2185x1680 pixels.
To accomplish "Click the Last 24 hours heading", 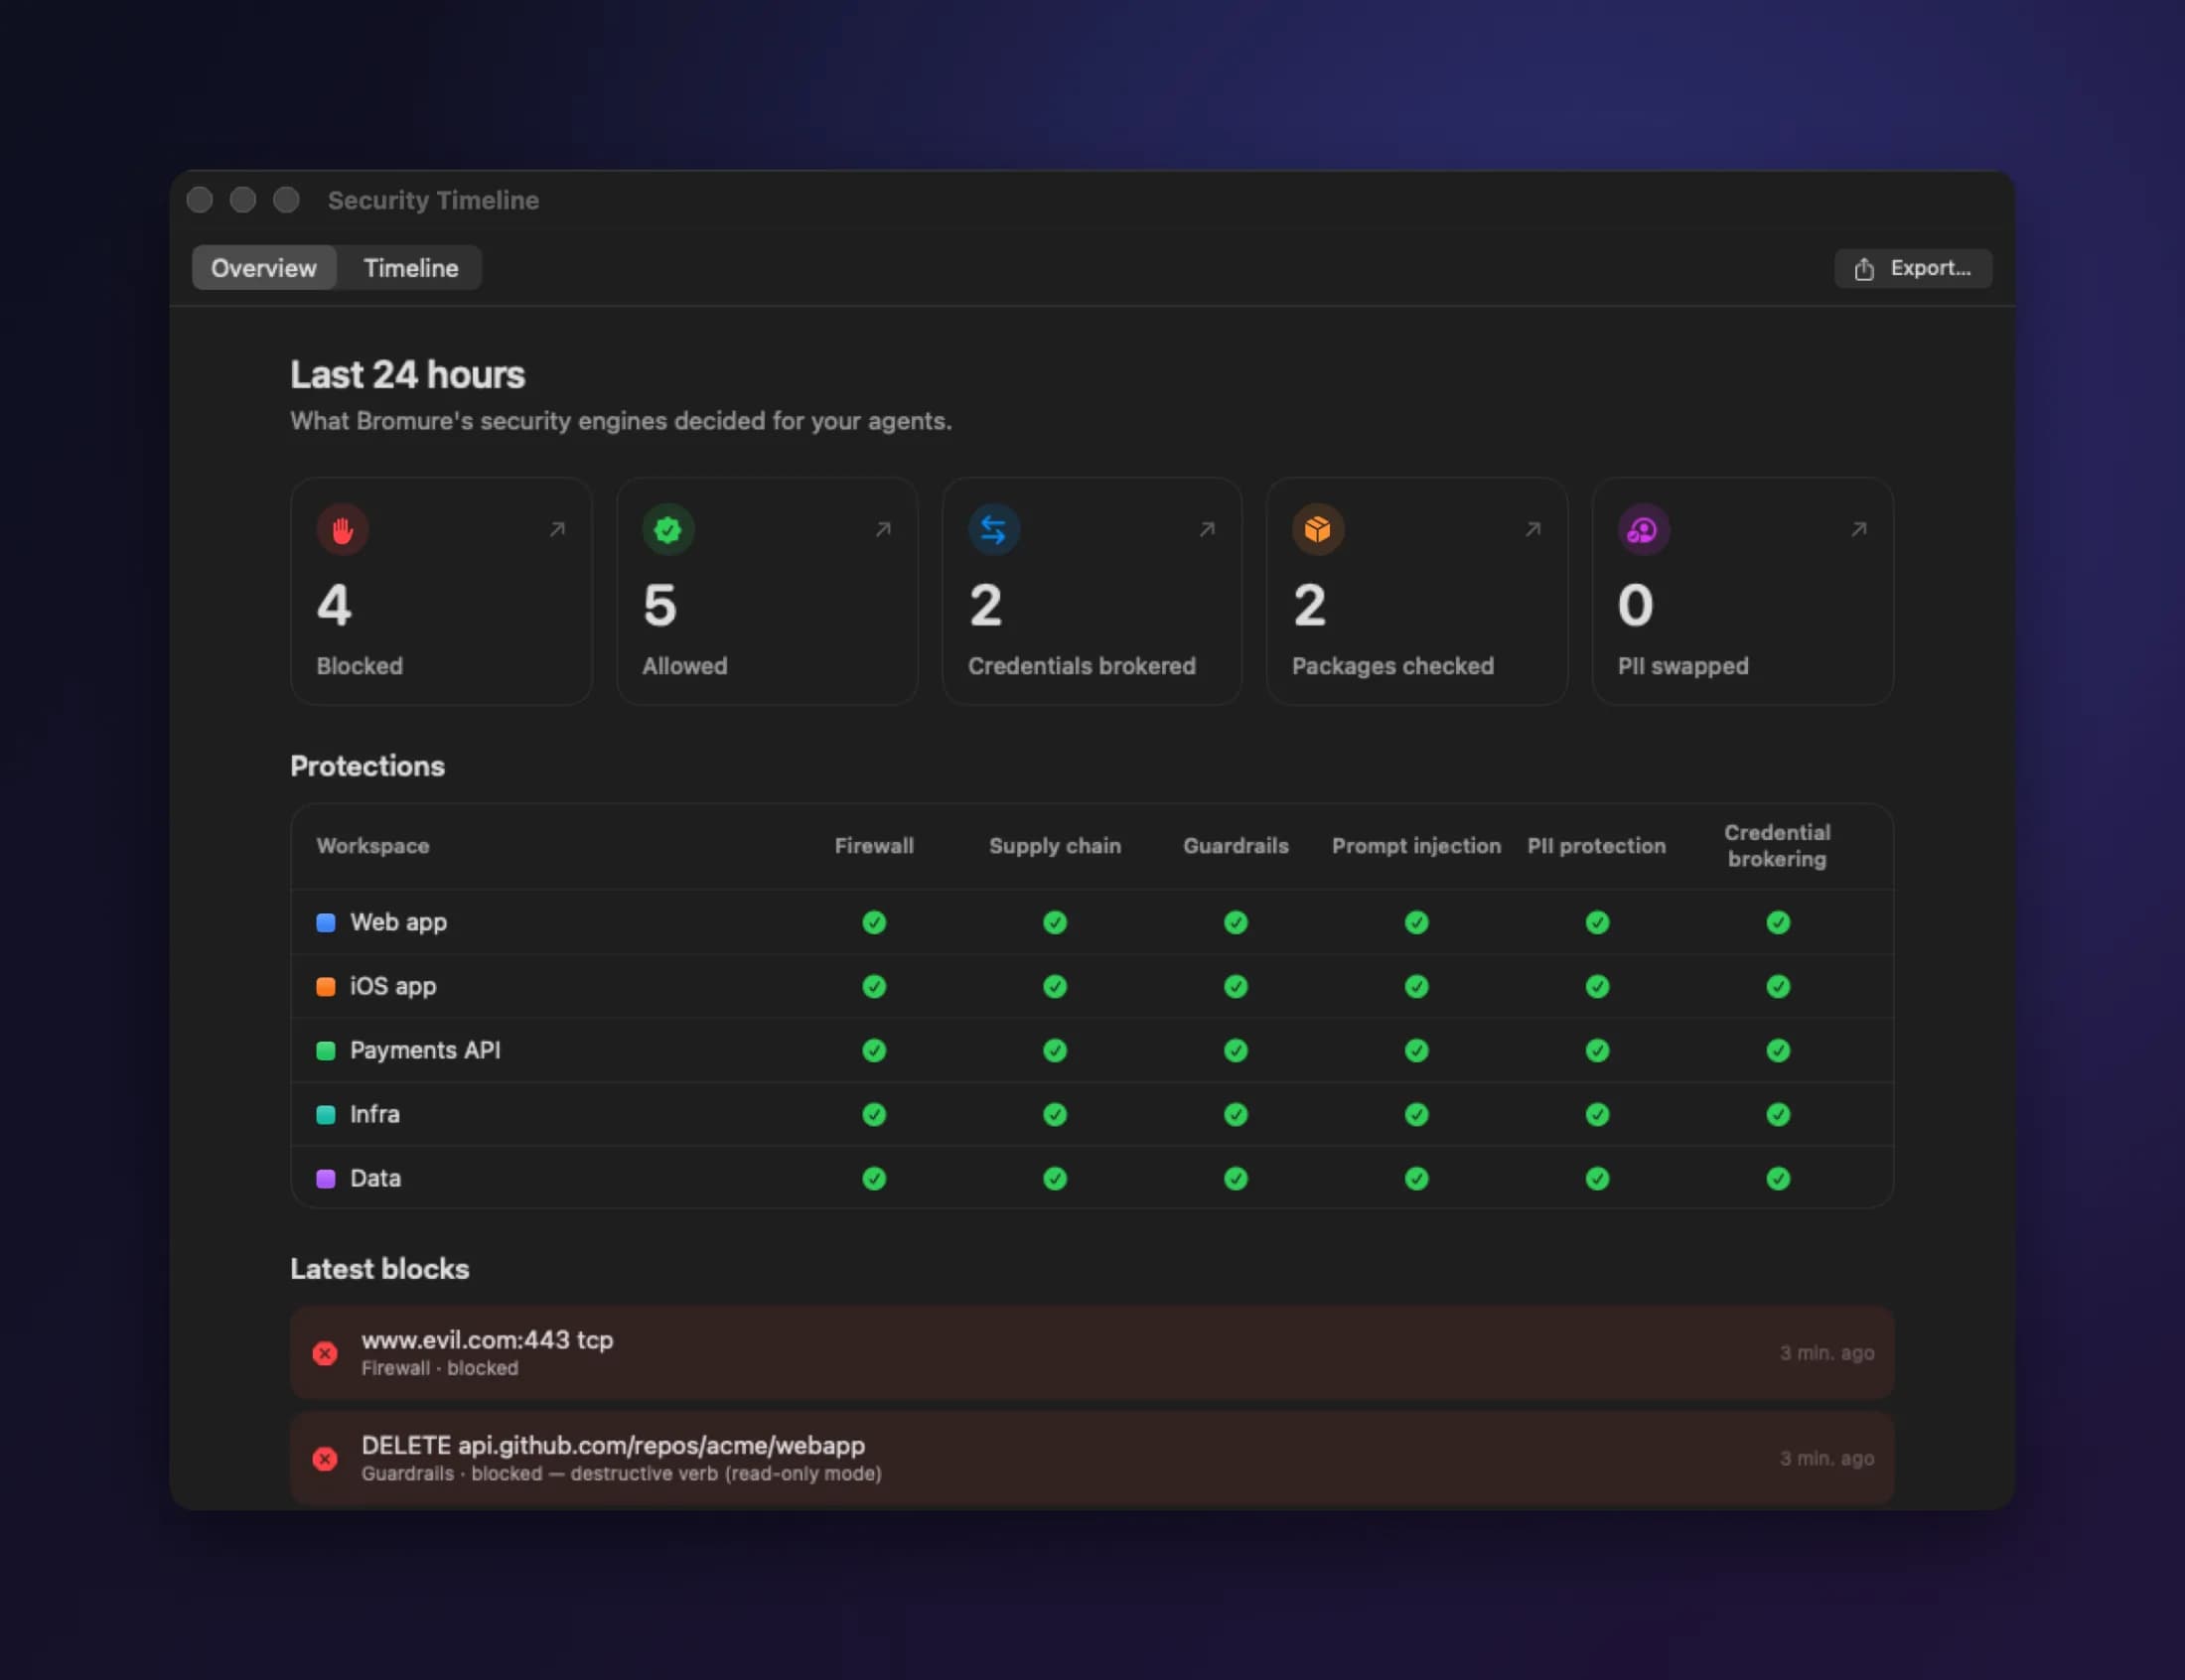I will [408, 375].
